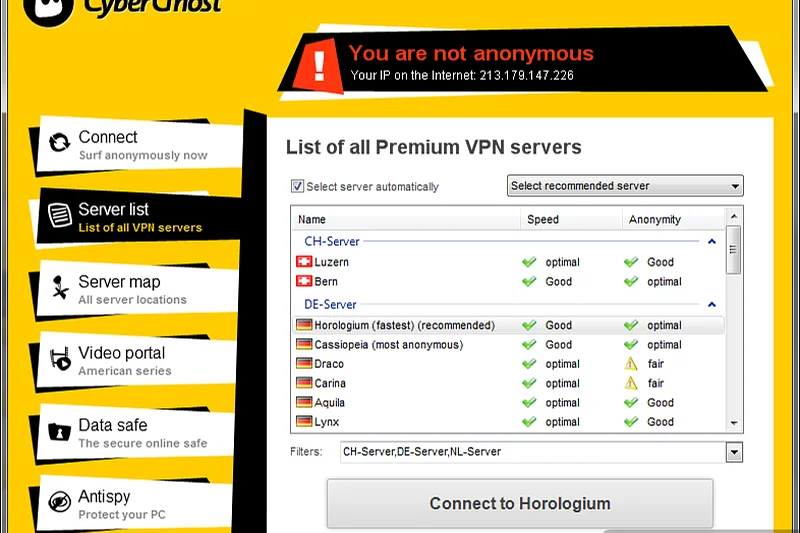Click the German flag next to Horologium

click(304, 325)
